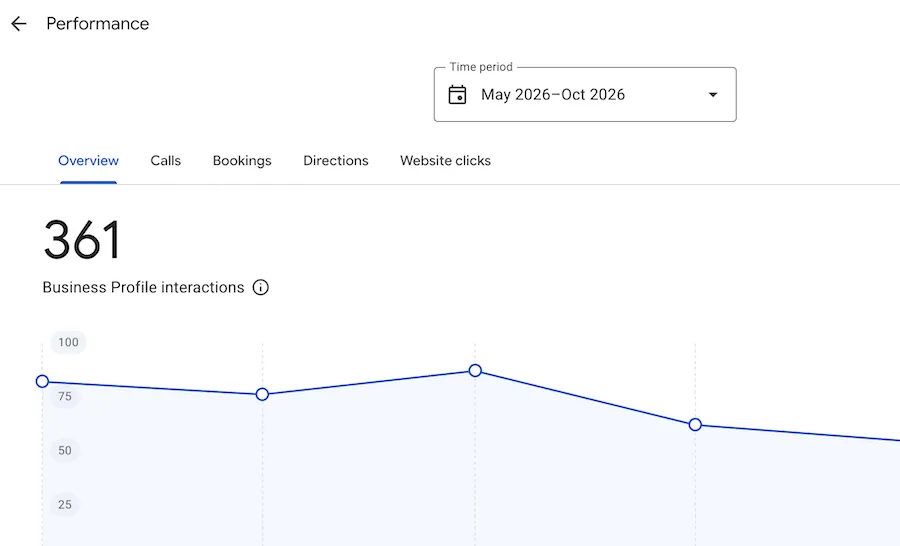The height and width of the screenshot is (546, 900).
Task: Click the 100 axis label
Action: [x=68, y=342]
